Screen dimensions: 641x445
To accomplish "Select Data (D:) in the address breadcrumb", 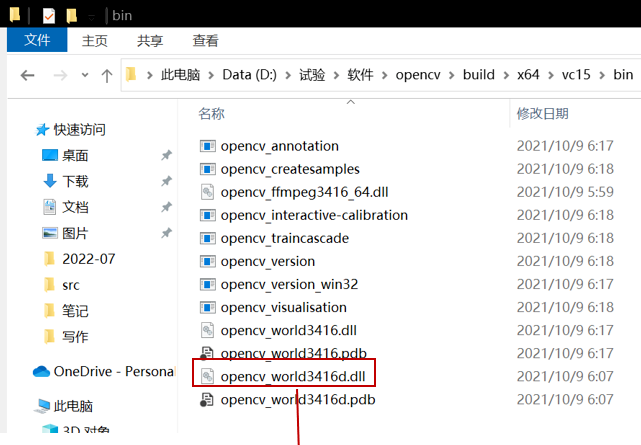I will 249,75.
